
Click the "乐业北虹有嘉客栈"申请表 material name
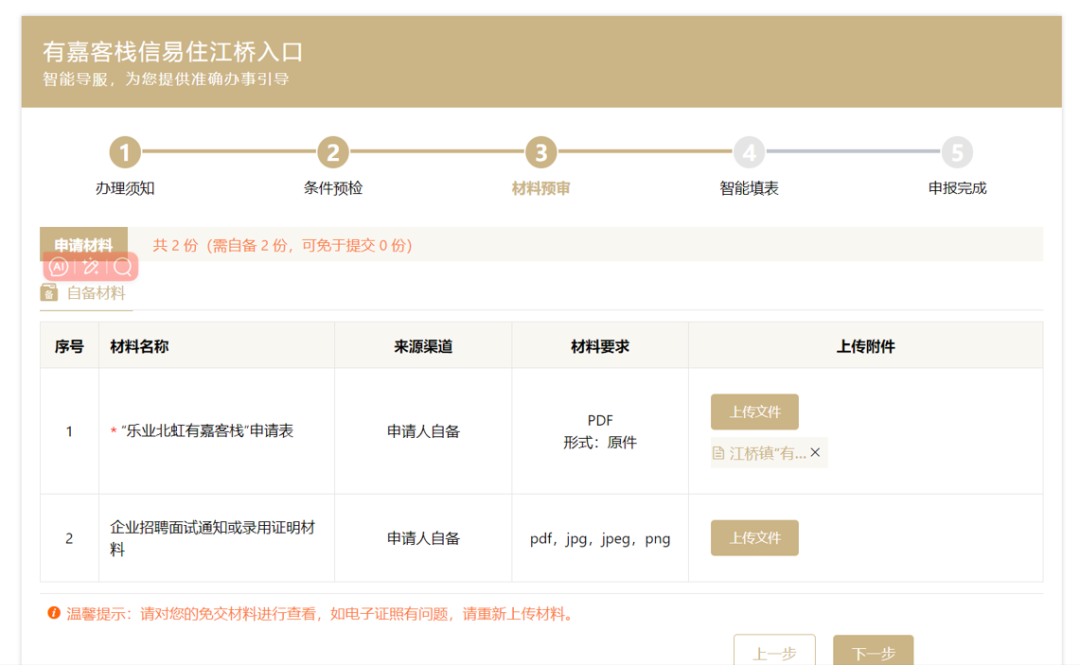207,431
